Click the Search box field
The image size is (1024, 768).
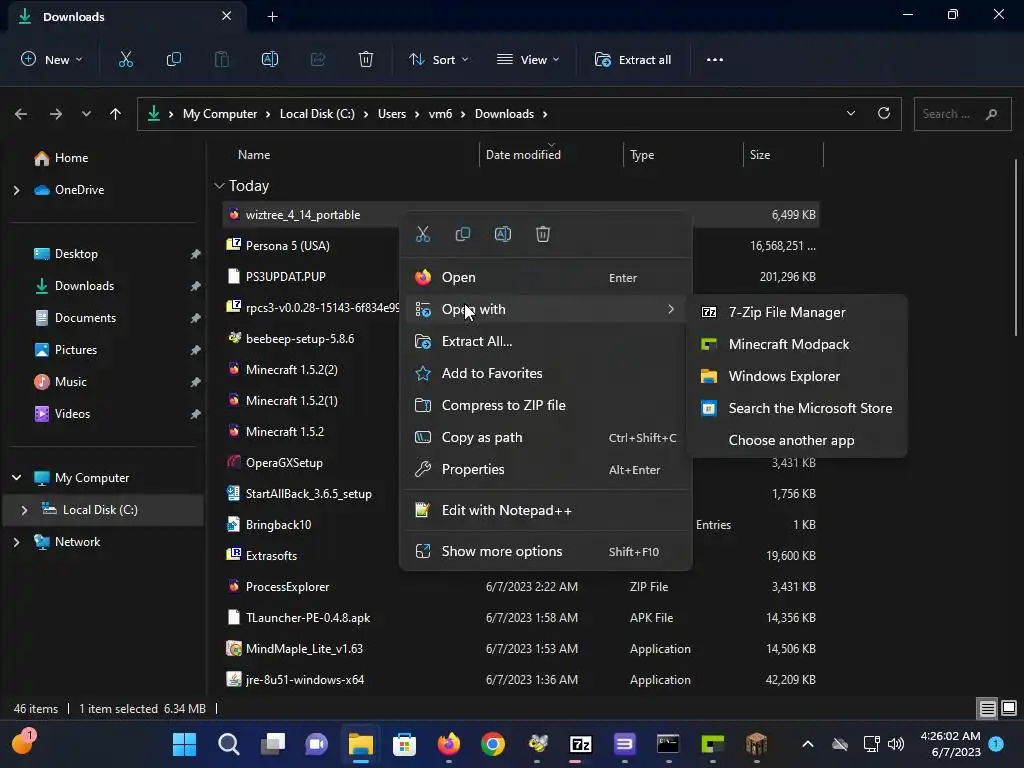[962, 114]
